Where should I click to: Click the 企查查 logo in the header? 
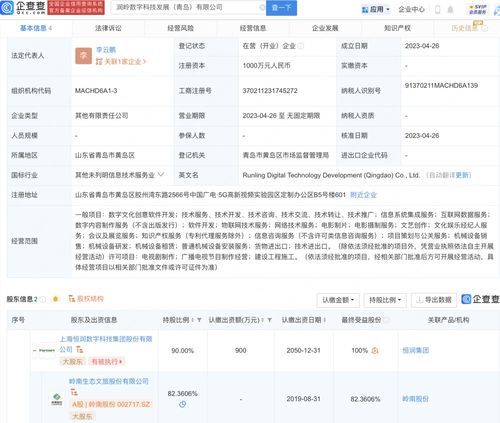[x=23, y=7]
